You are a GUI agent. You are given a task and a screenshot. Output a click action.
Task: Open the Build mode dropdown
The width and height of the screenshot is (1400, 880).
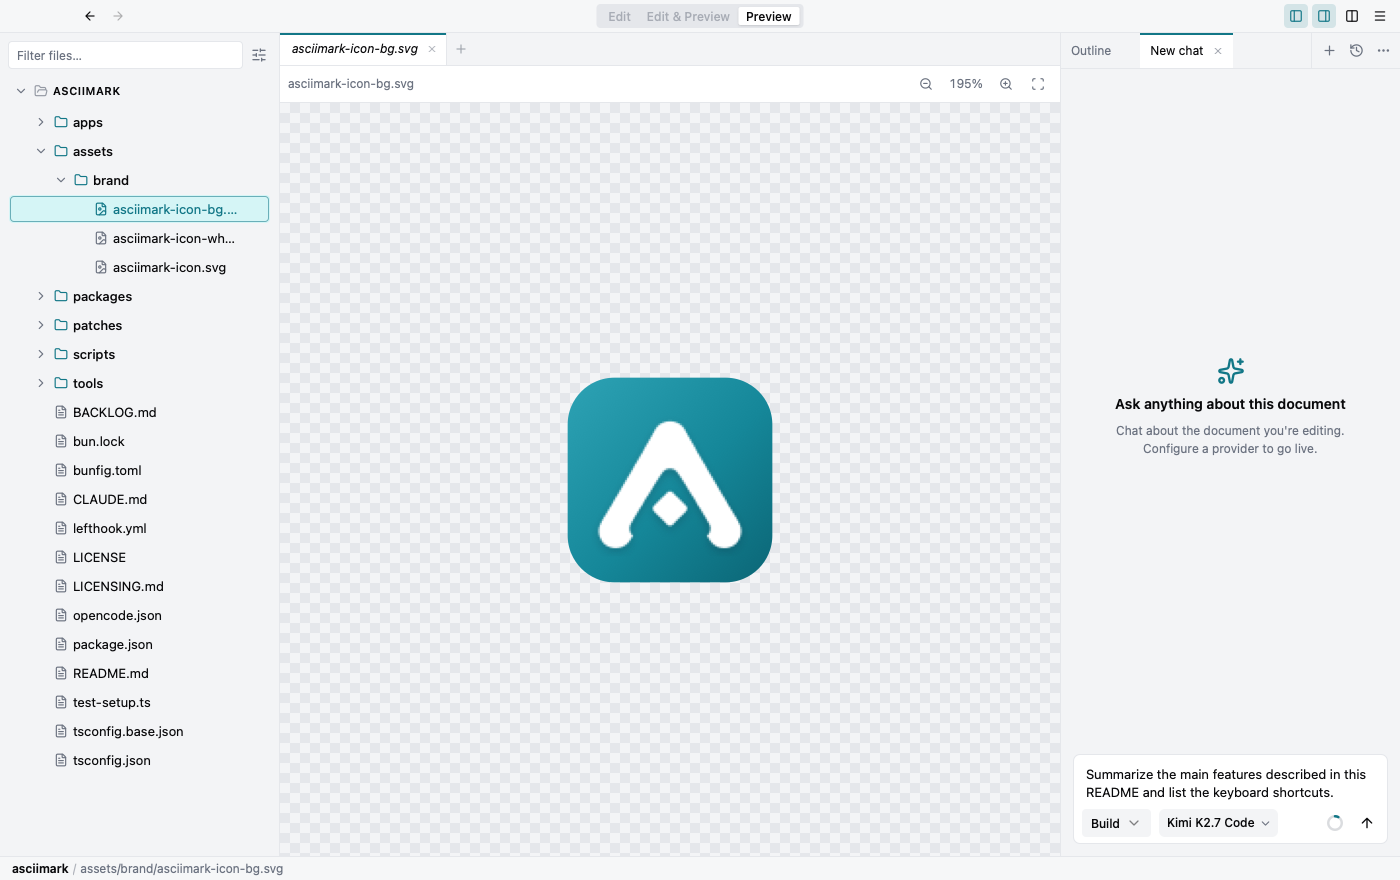click(1115, 823)
